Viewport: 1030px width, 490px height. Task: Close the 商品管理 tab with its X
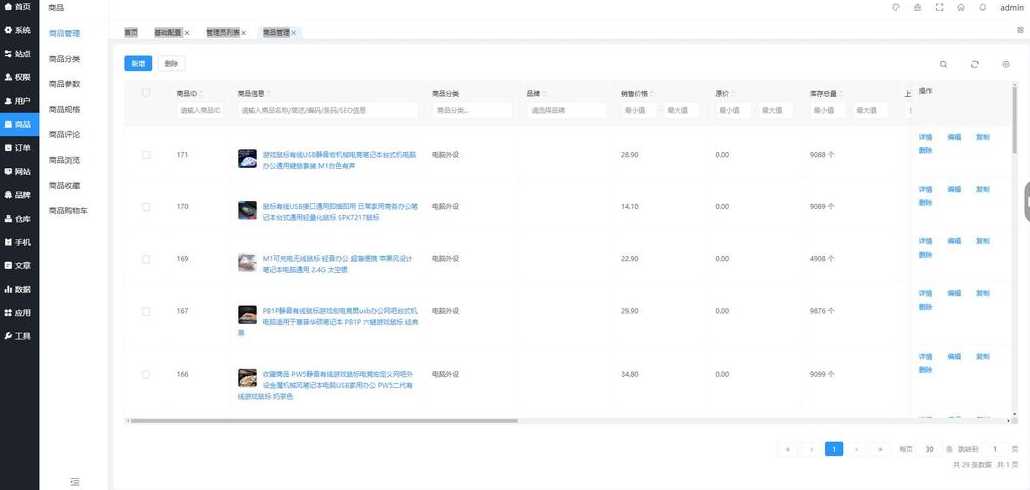click(x=294, y=33)
